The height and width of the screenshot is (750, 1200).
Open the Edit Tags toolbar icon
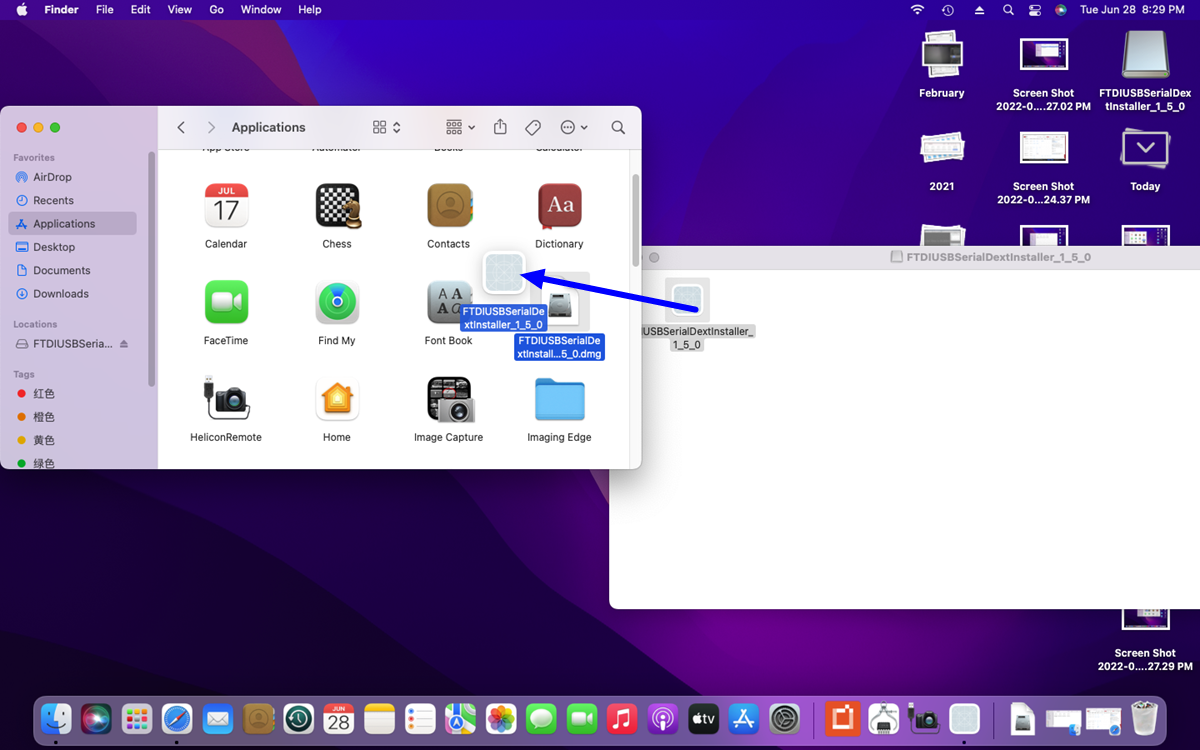(x=533, y=127)
